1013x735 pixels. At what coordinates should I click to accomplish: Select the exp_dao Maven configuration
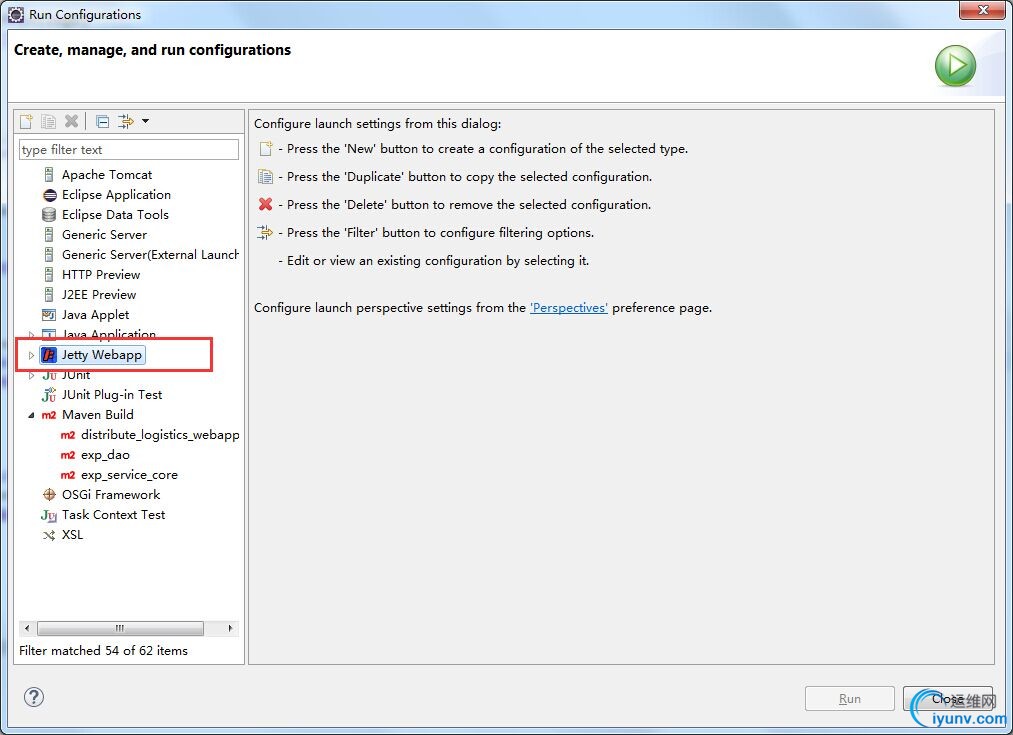105,455
